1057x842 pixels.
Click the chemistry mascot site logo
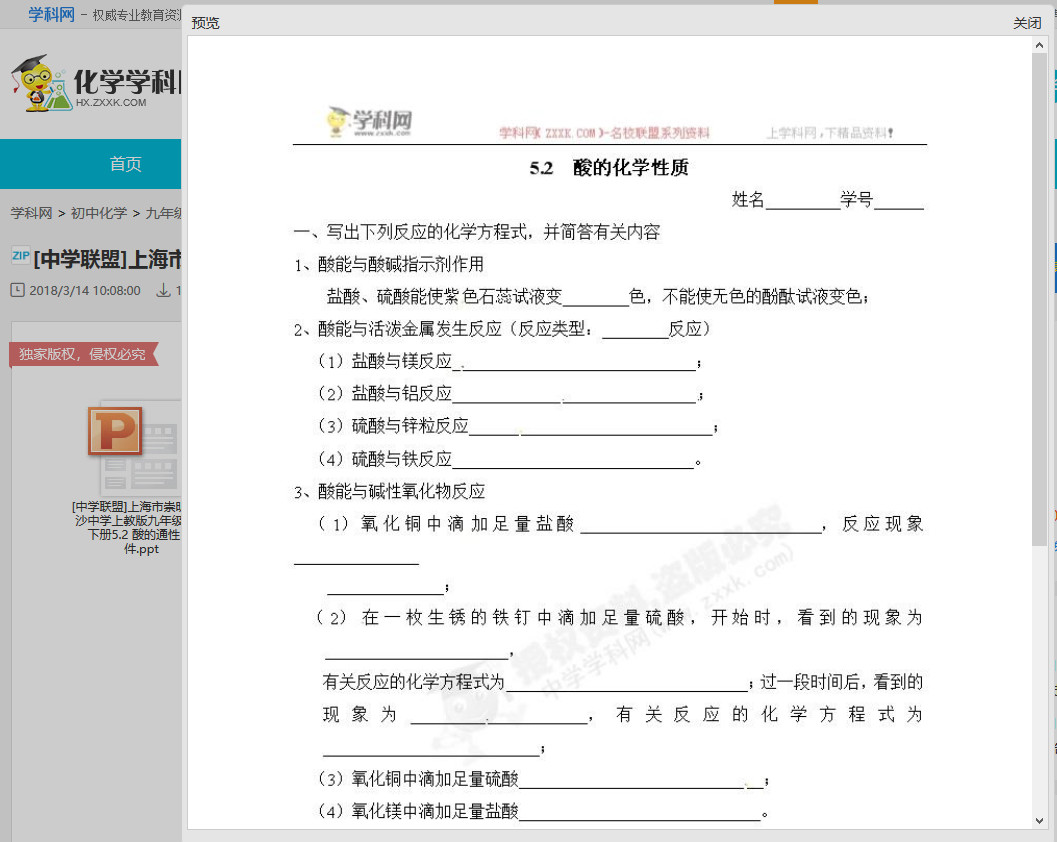tap(35, 85)
